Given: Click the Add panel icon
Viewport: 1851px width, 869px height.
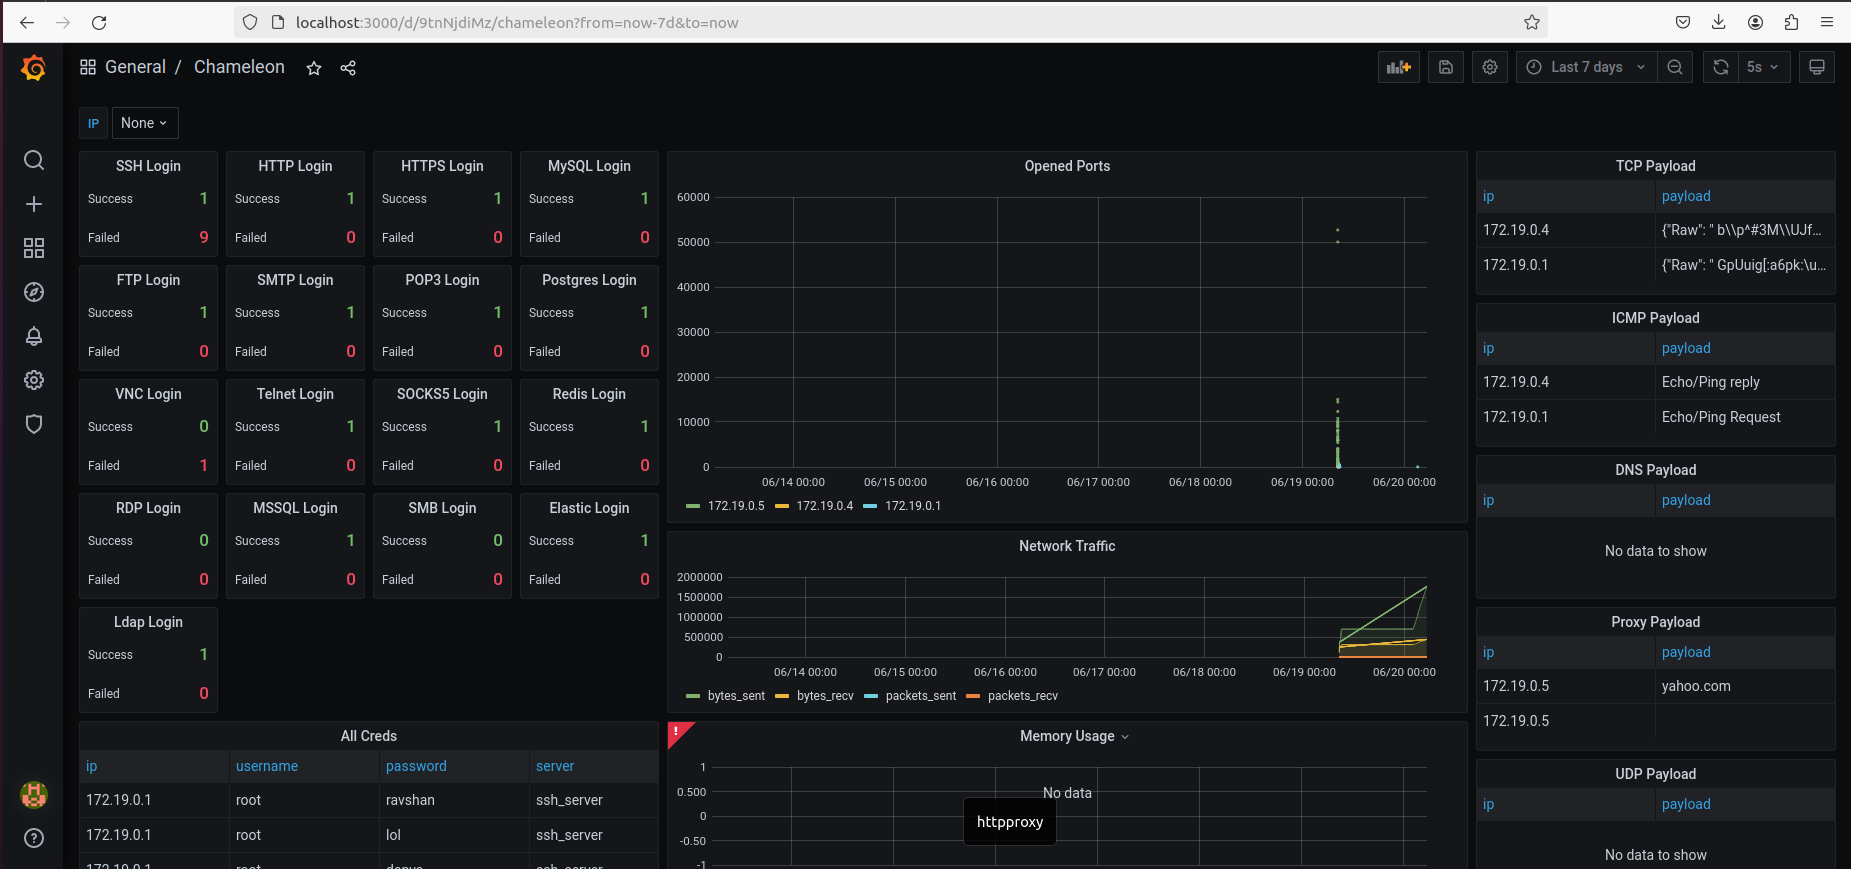Looking at the screenshot, I should click(x=1398, y=67).
